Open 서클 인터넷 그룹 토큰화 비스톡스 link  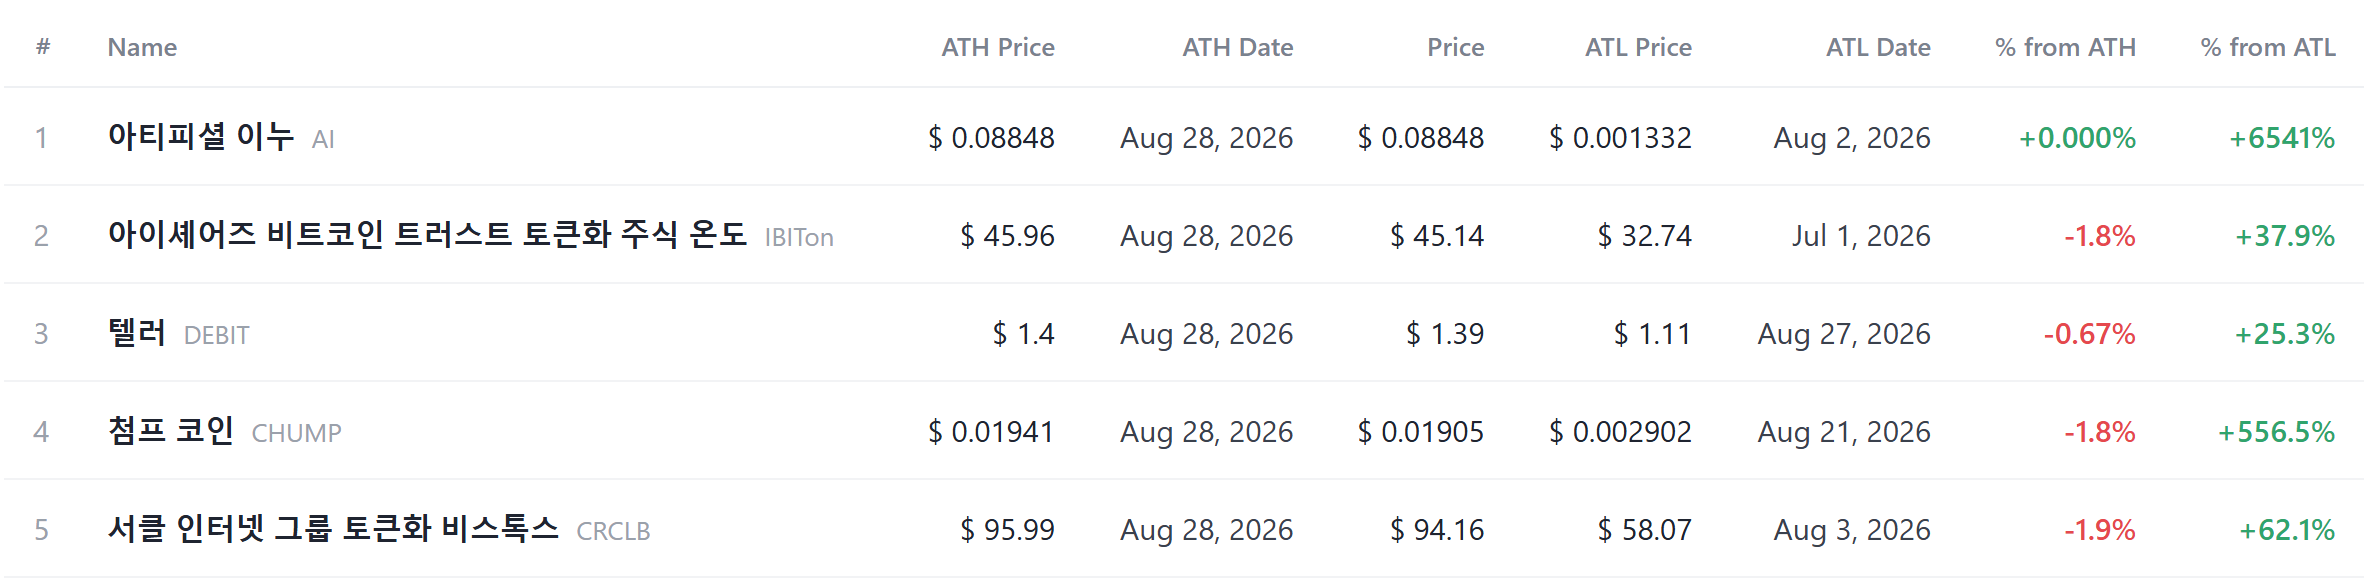333,528
